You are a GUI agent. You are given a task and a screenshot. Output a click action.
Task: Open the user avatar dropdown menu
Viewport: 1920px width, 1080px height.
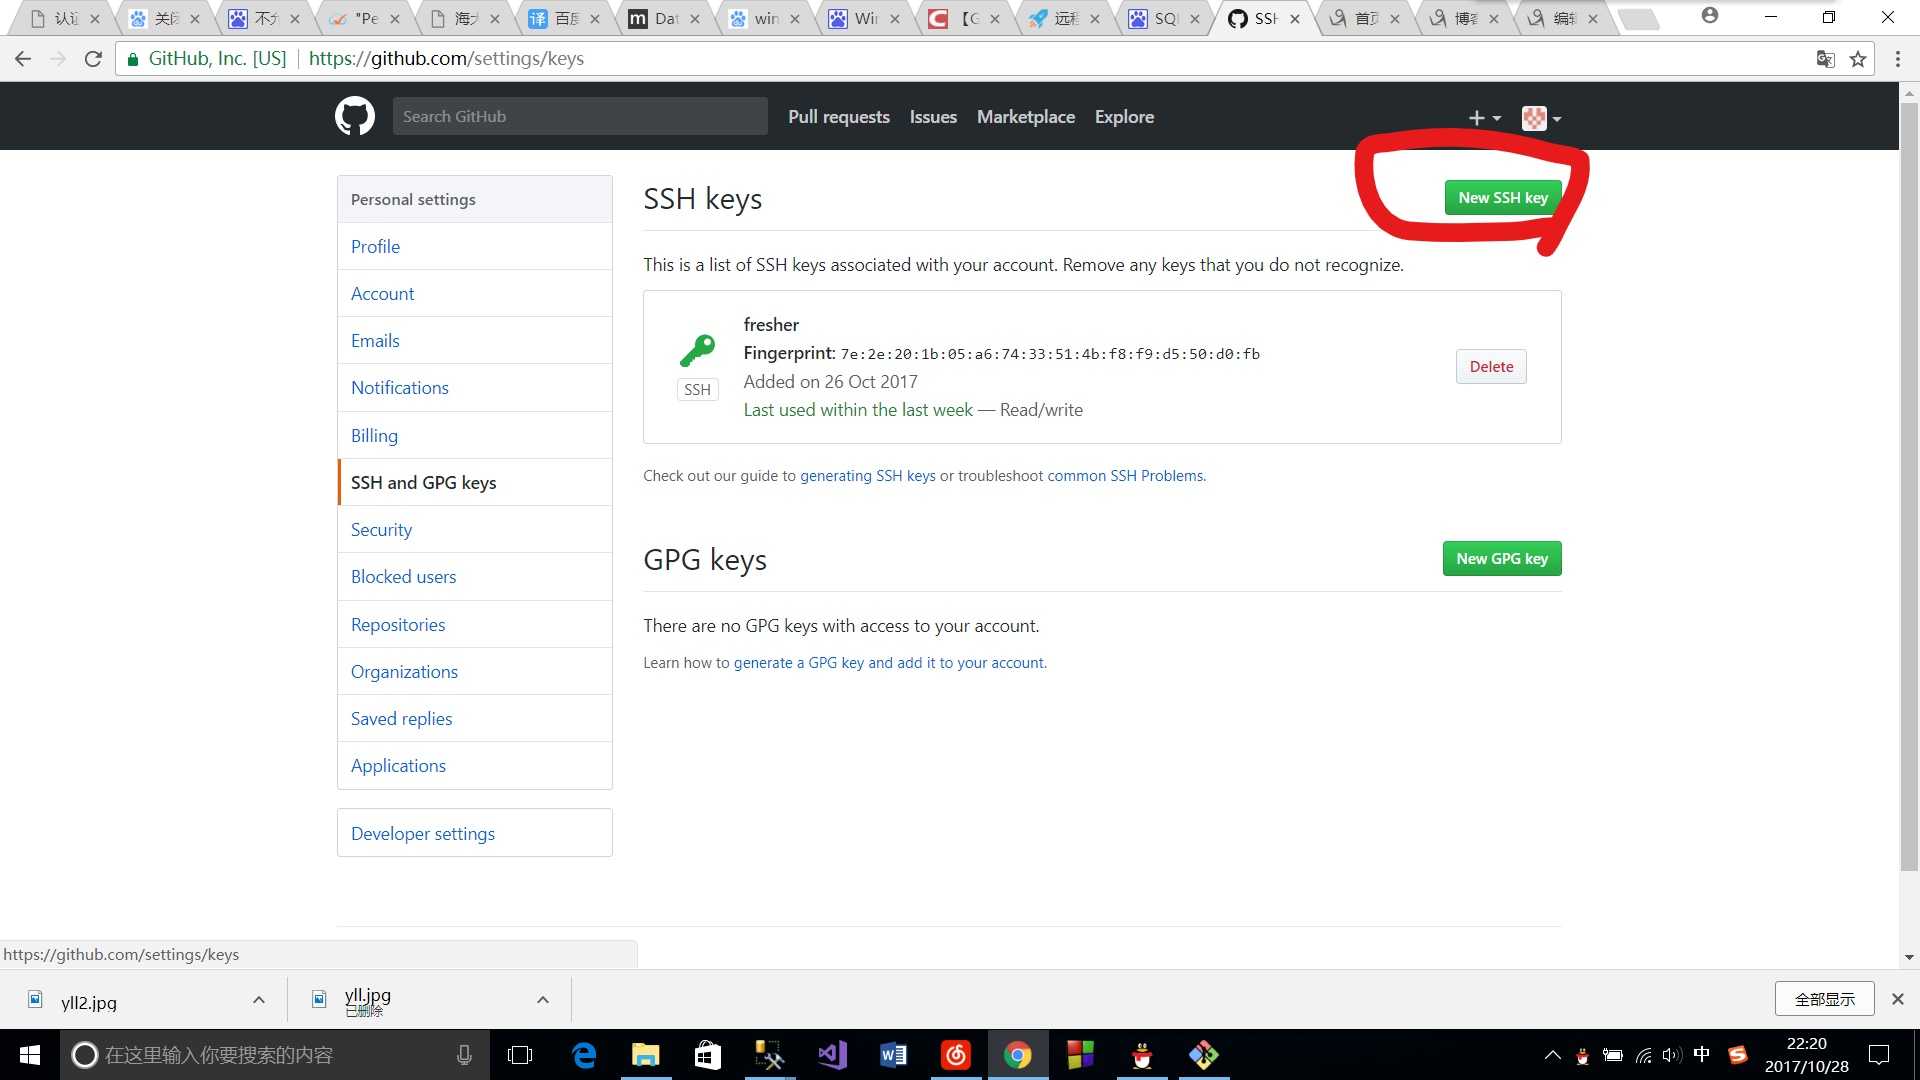pos(1541,118)
